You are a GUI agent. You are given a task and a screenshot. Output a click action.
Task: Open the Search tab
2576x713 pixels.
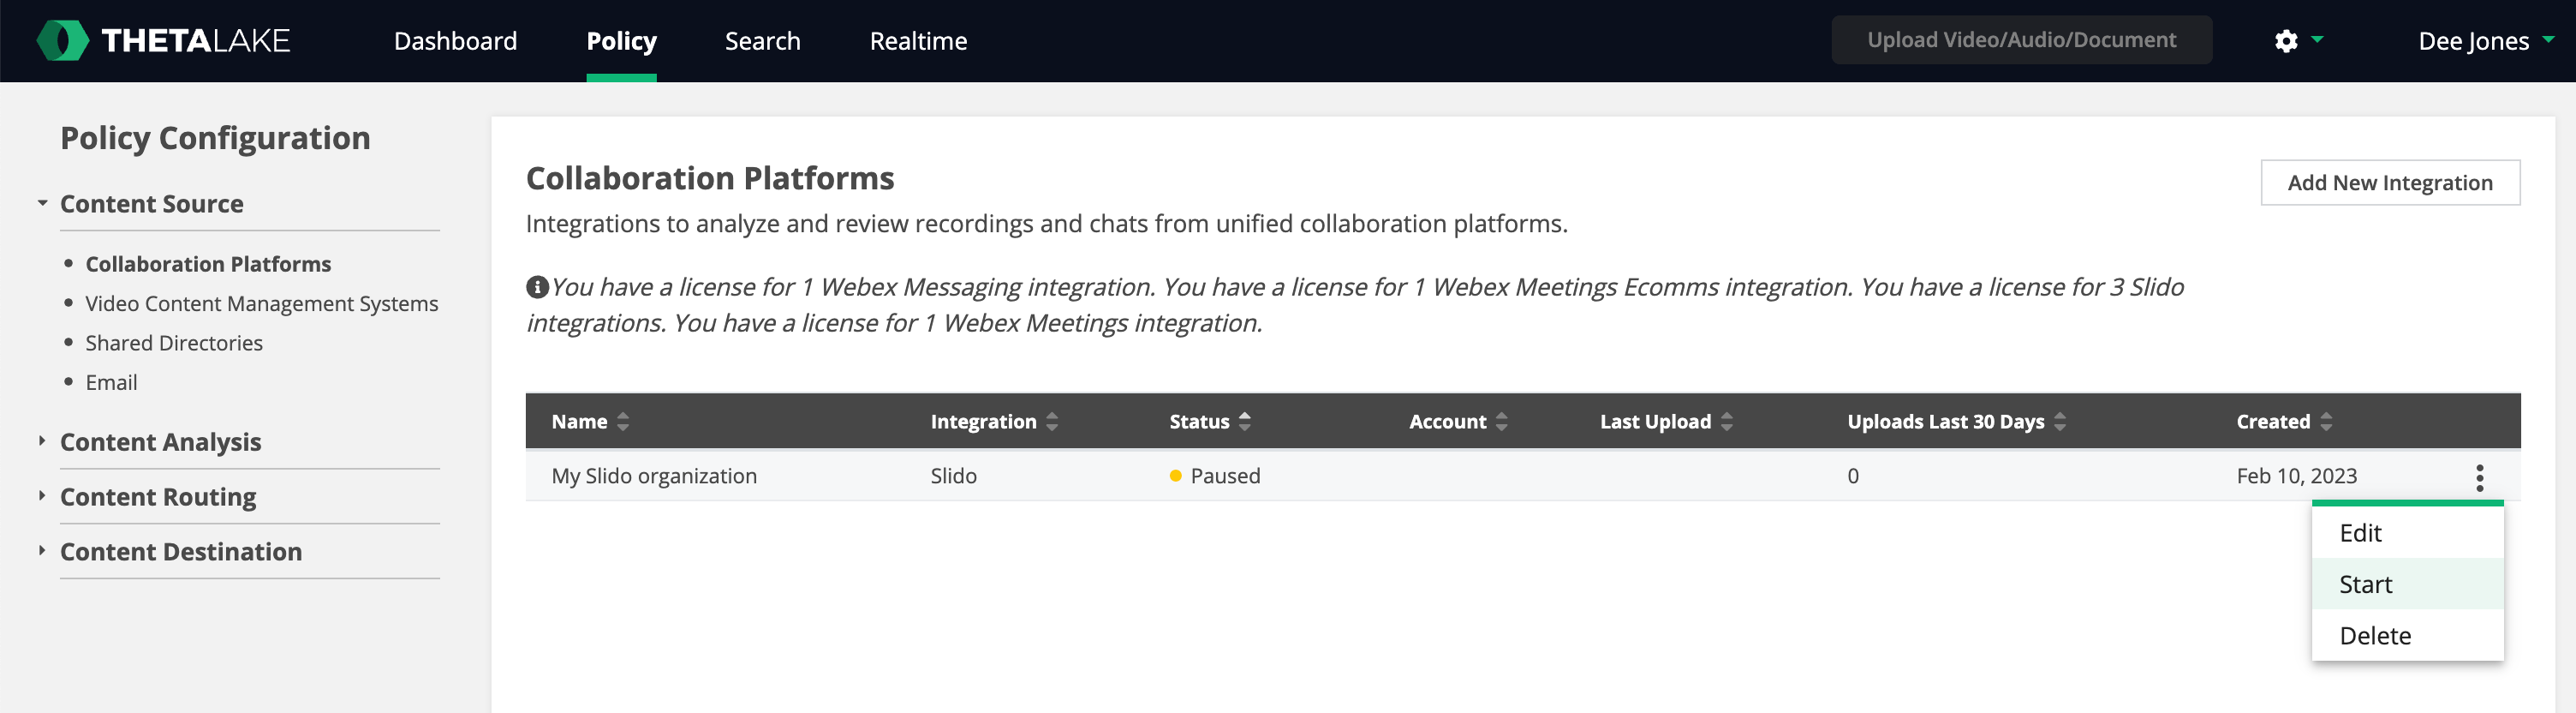[762, 41]
